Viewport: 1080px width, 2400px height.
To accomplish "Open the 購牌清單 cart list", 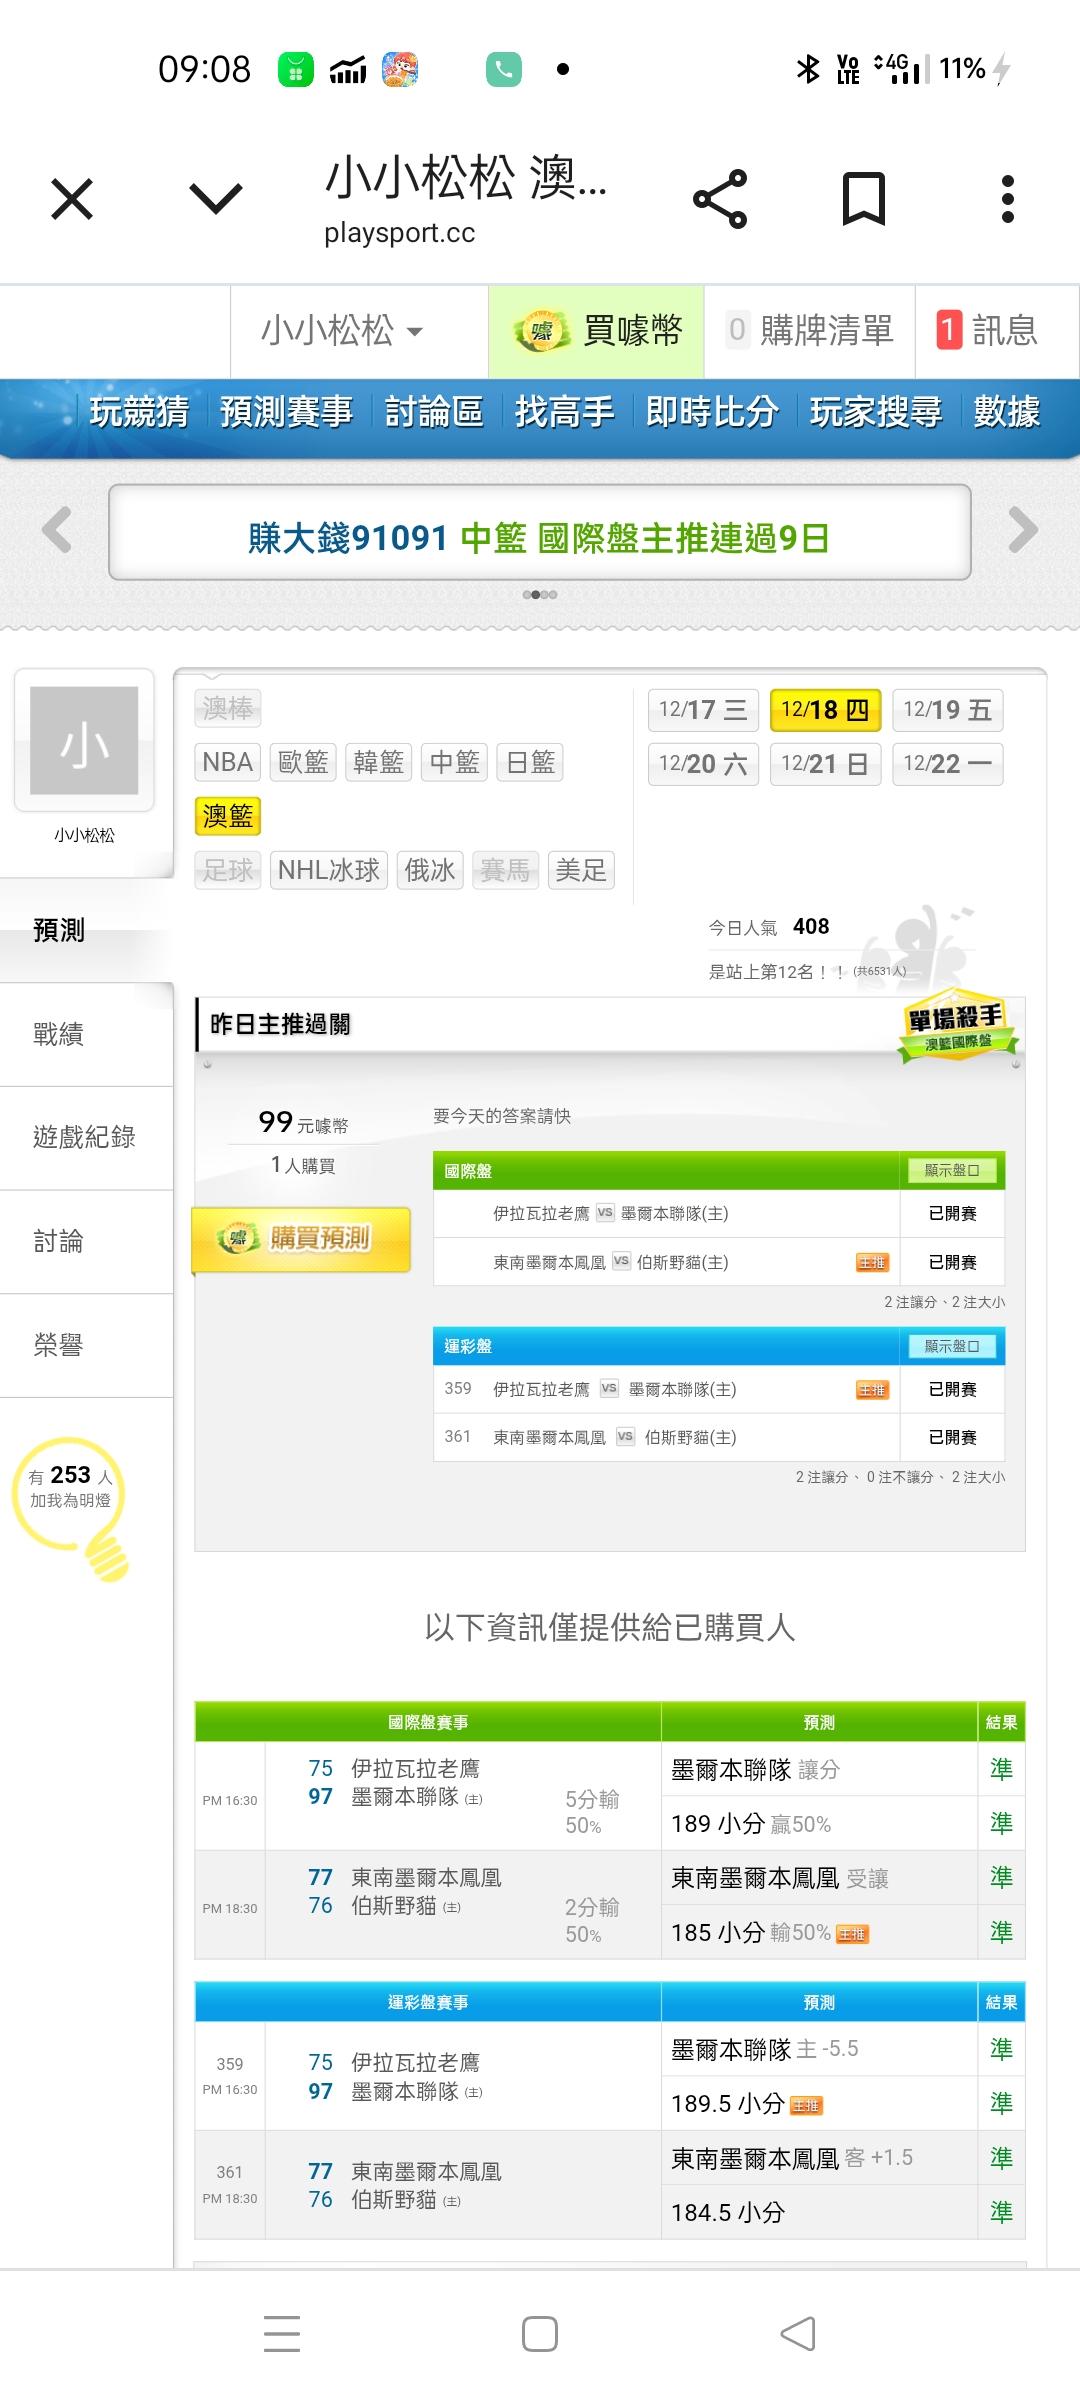I will coord(810,330).
